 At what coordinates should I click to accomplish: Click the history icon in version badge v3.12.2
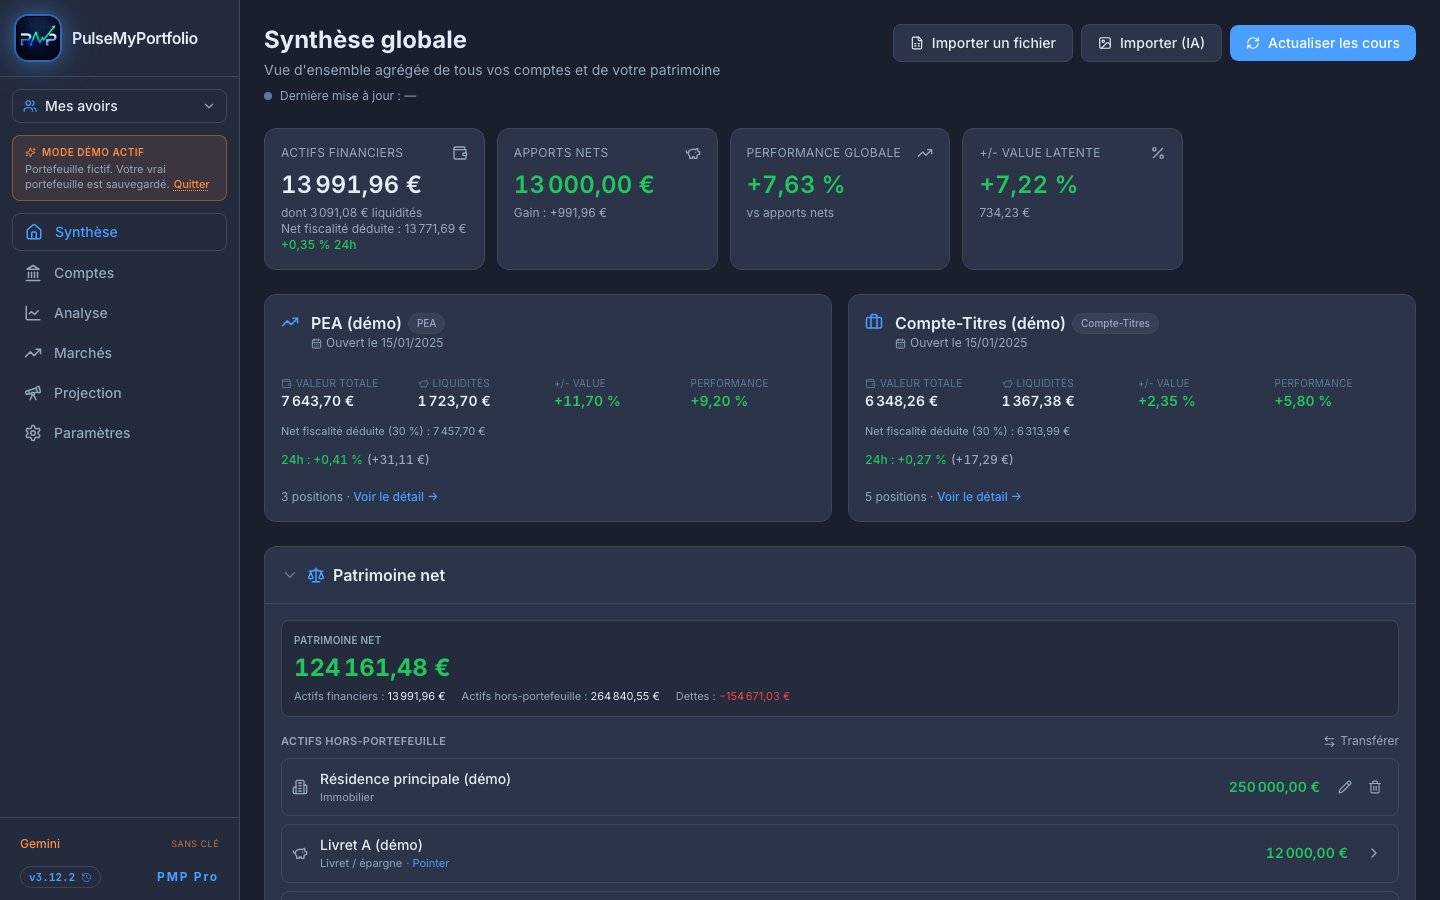(x=86, y=877)
